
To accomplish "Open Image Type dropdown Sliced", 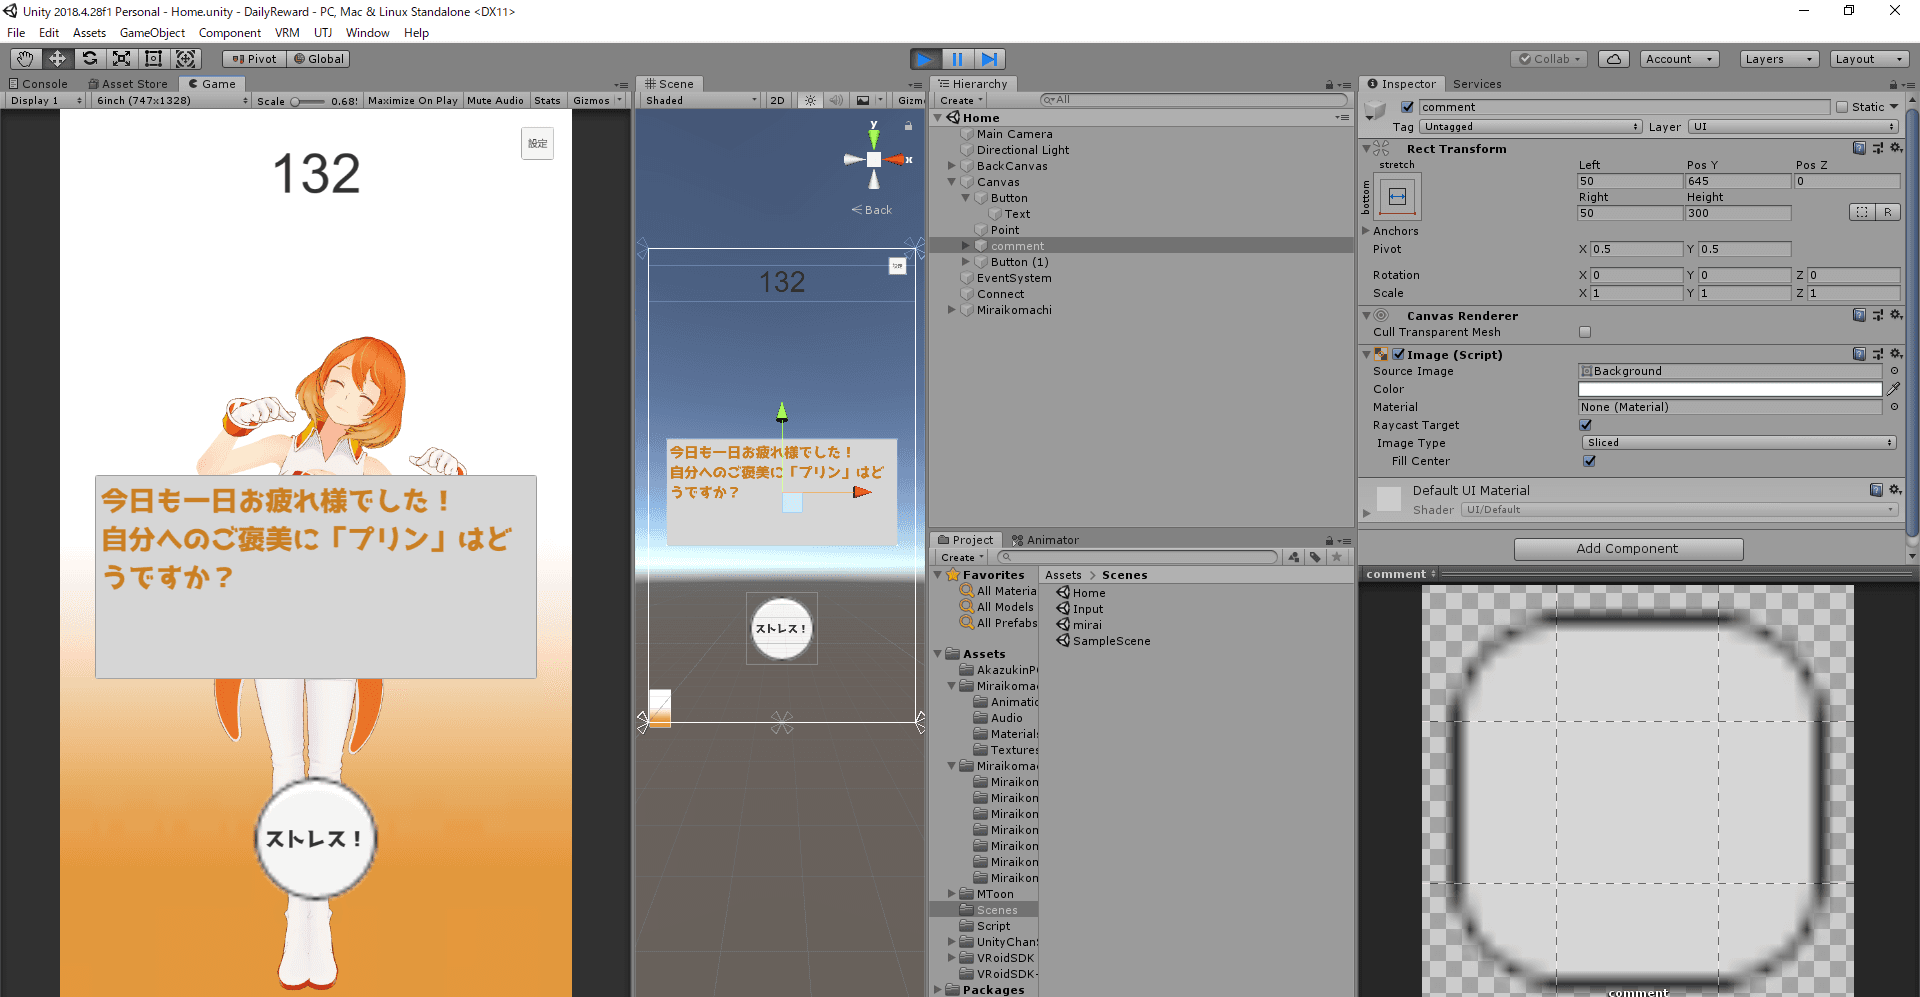I will click(1739, 443).
